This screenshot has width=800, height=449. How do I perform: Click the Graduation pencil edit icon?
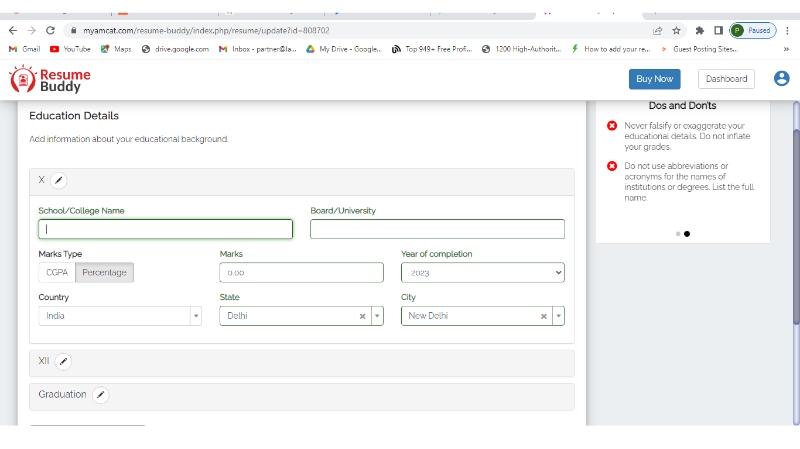click(x=100, y=395)
